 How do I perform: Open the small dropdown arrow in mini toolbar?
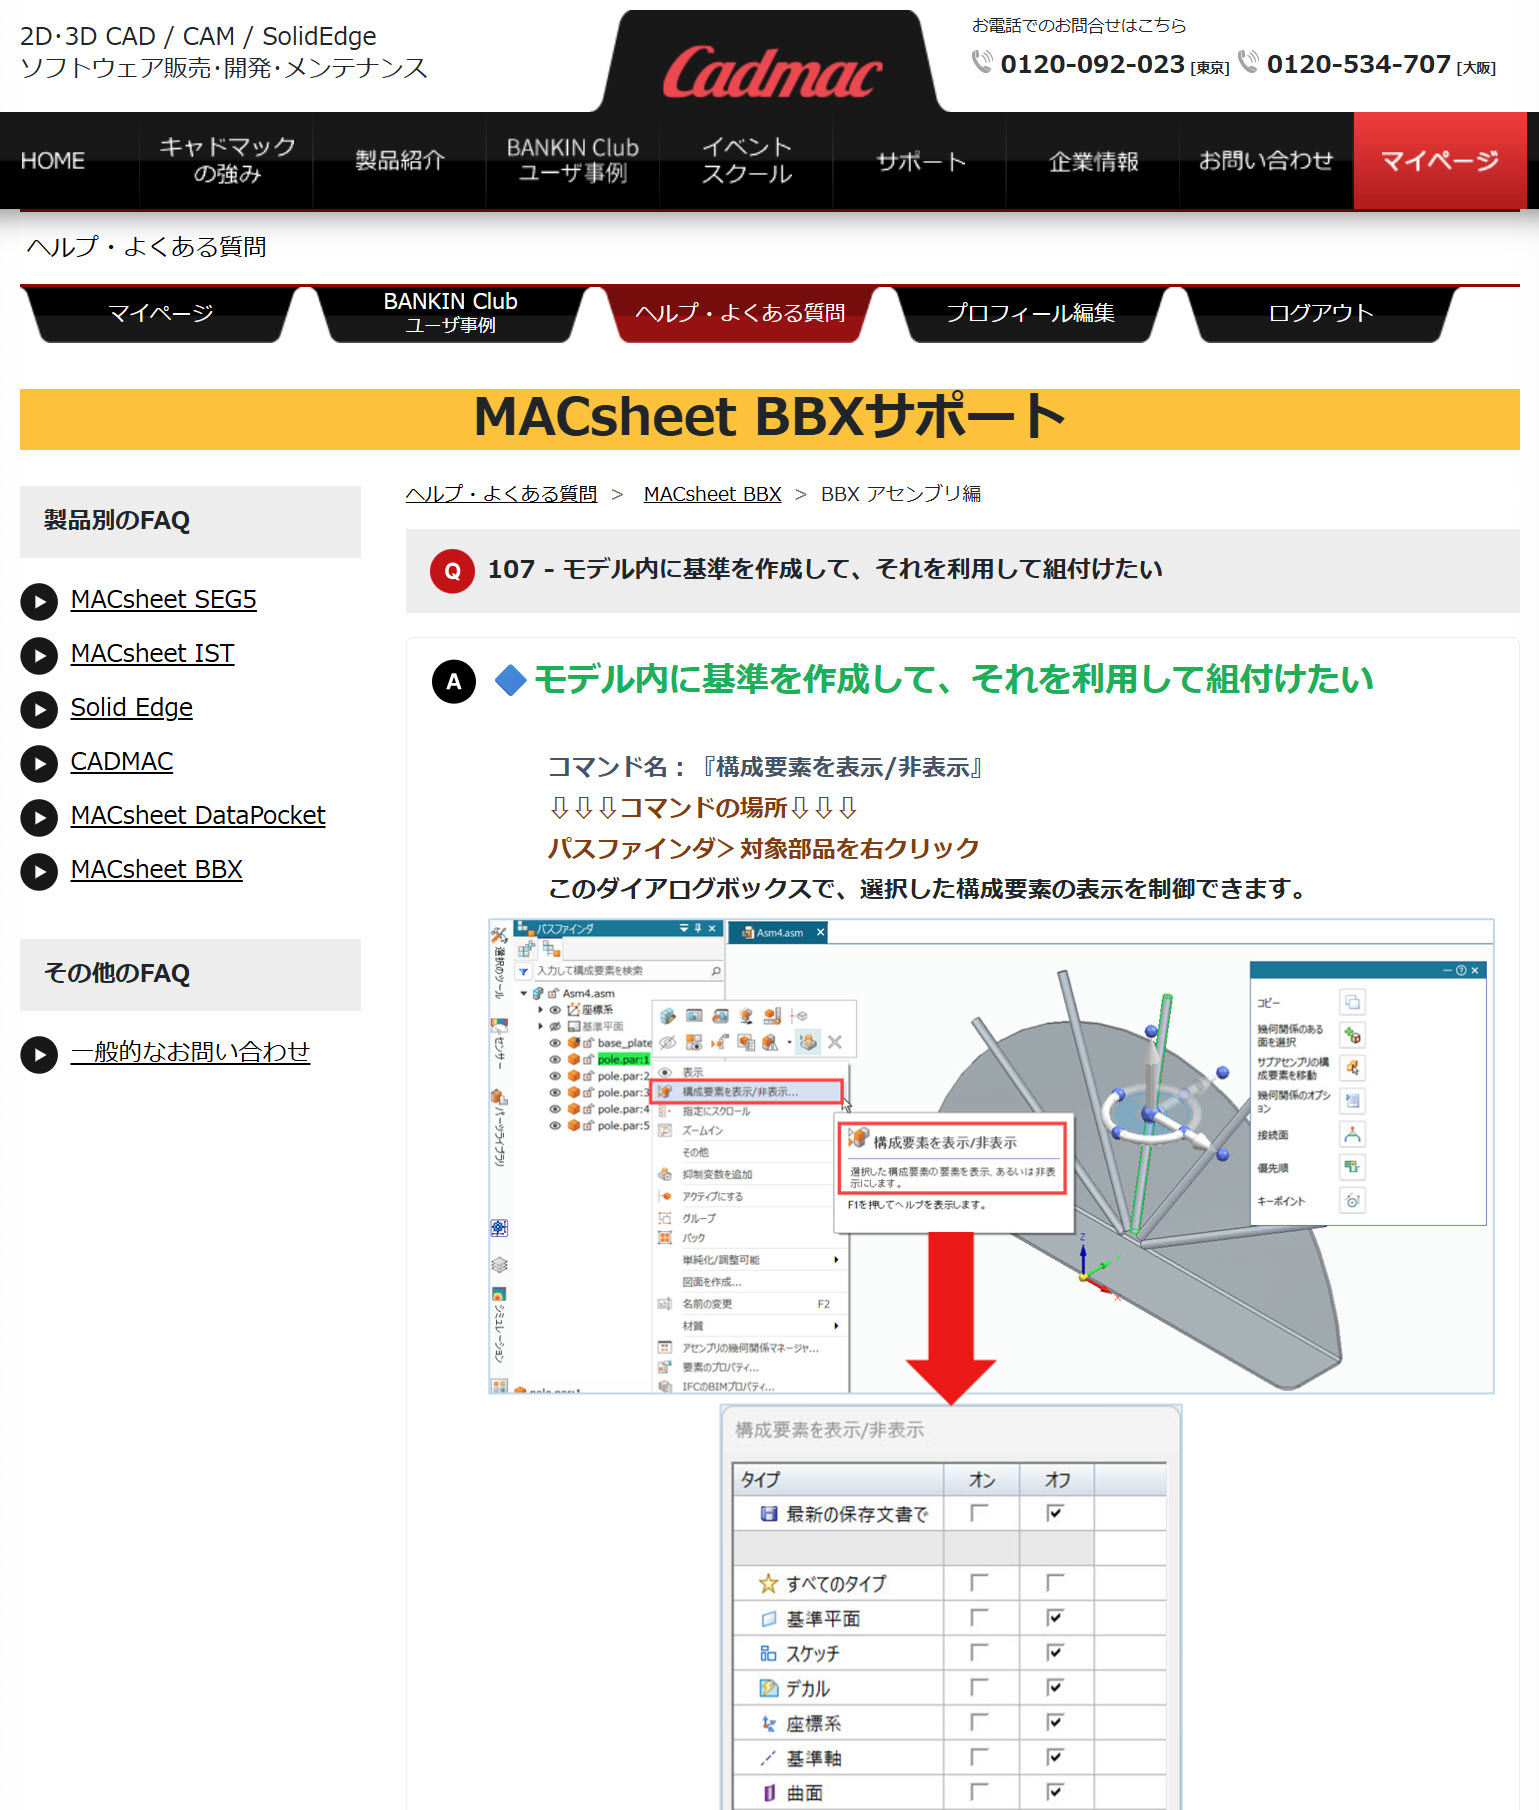[790, 1043]
